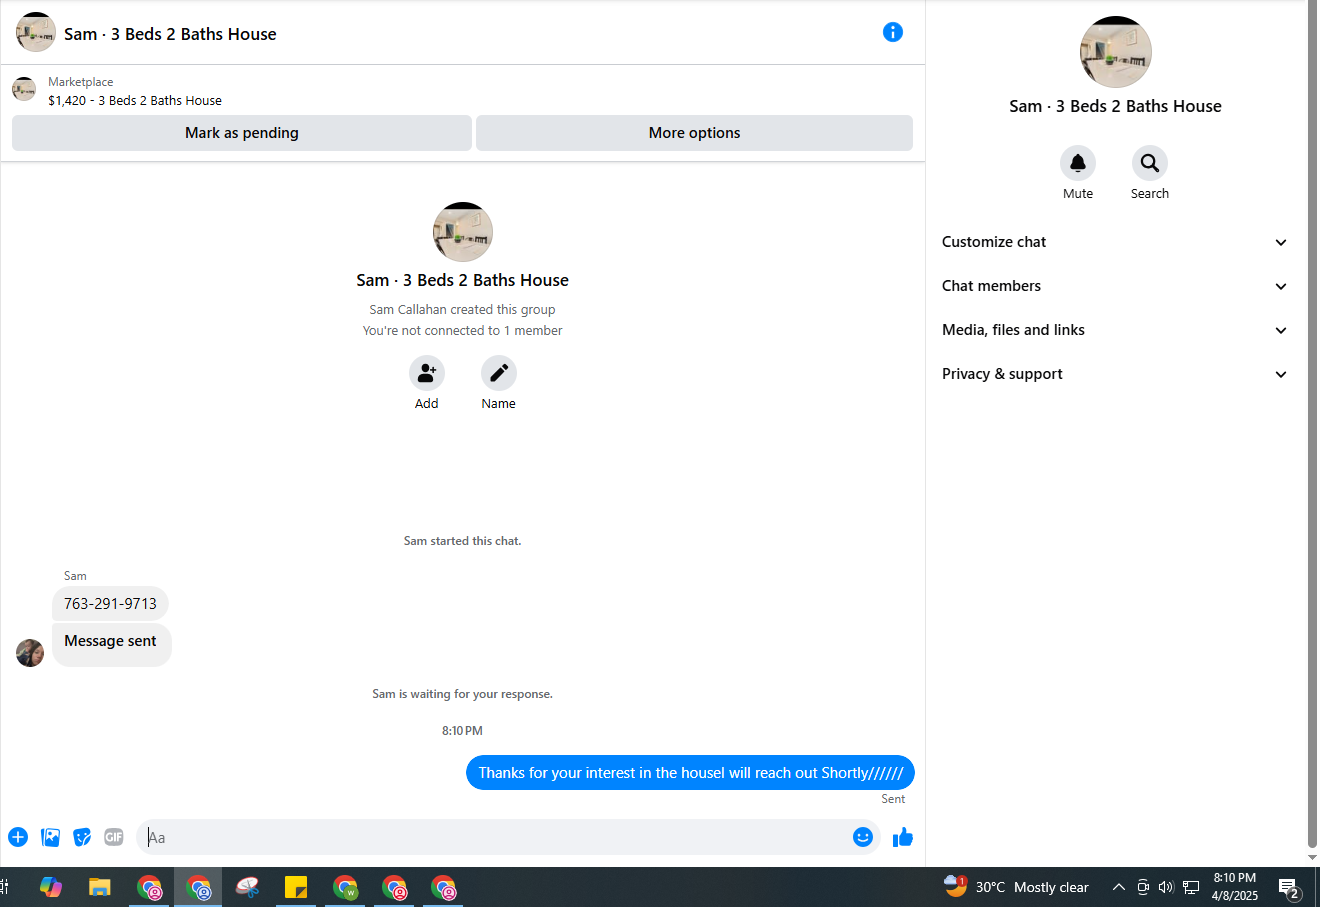This screenshot has height=907, width=1320.
Task: Open the GIF picker icon
Action: [x=114, y=837]
